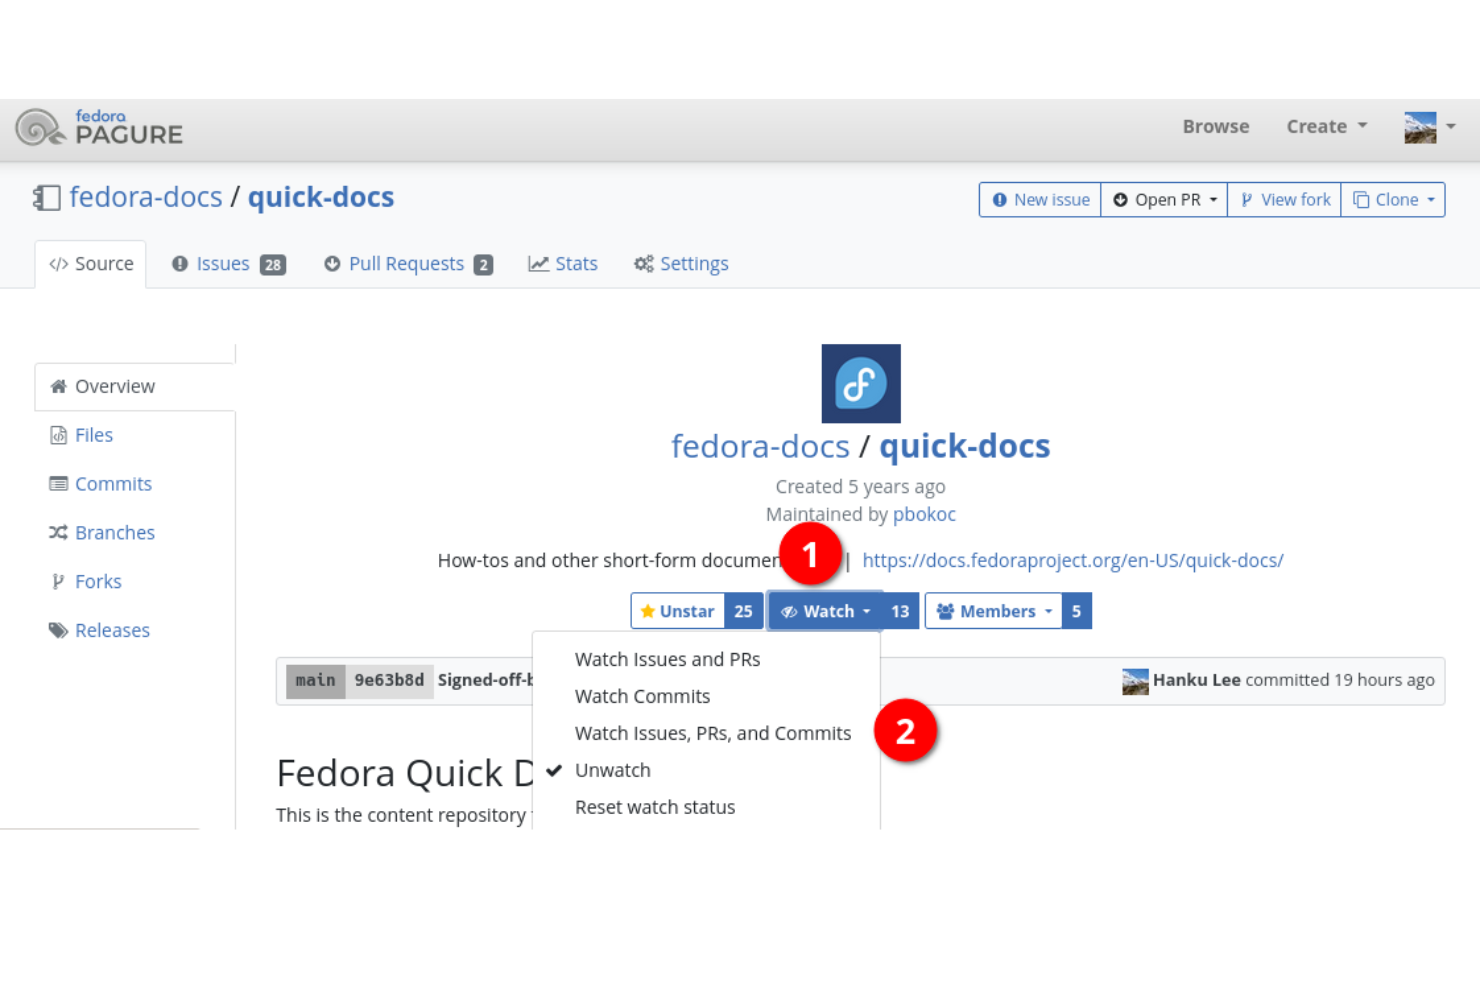Image resolution: width=1480 pixels, height=987 pixels.
Task: Open the Stats chart icon tab
Action: point(540,263)
